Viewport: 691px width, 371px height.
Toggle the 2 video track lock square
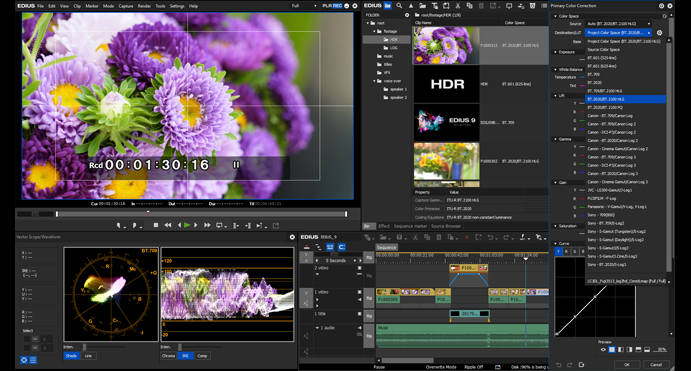click(360, 268)
